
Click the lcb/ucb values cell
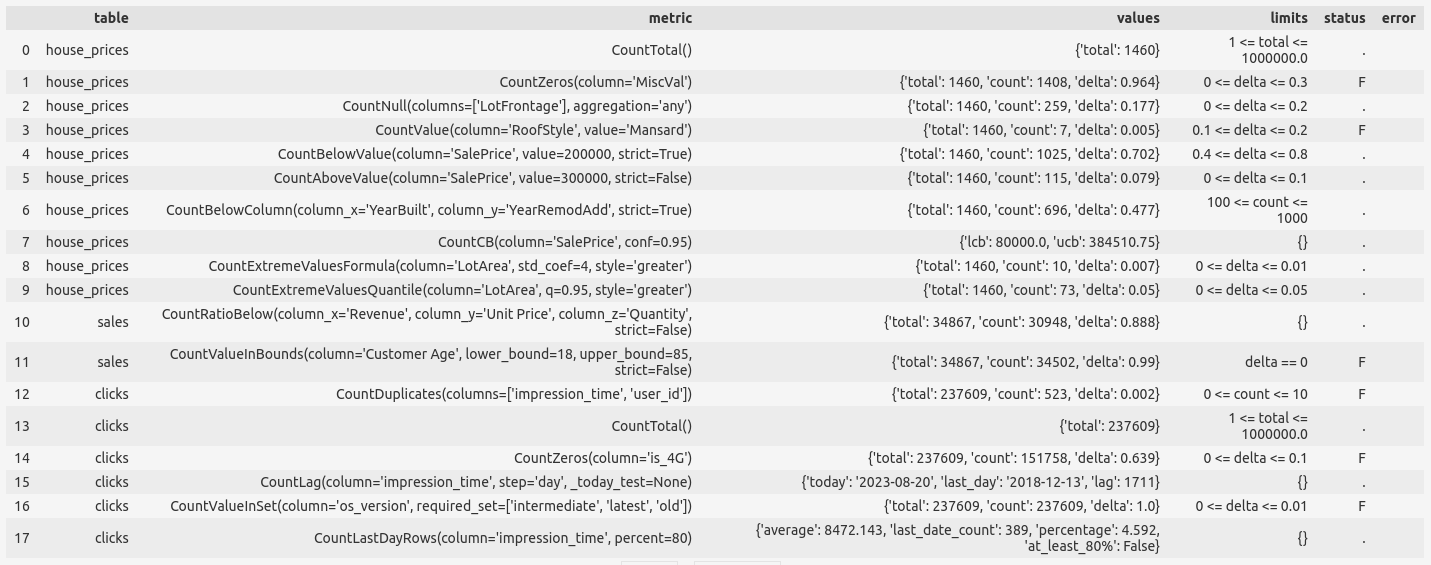coord(1059,242)
